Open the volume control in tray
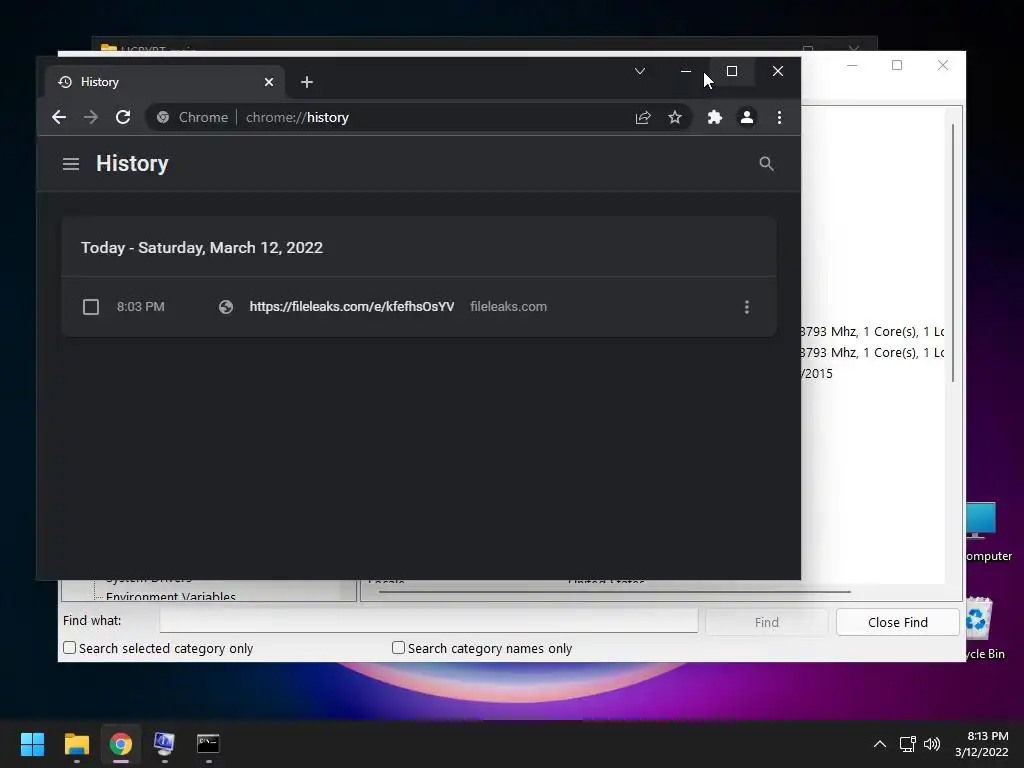This screenshot has height=768, width=1024. click(x=932, y=744)
